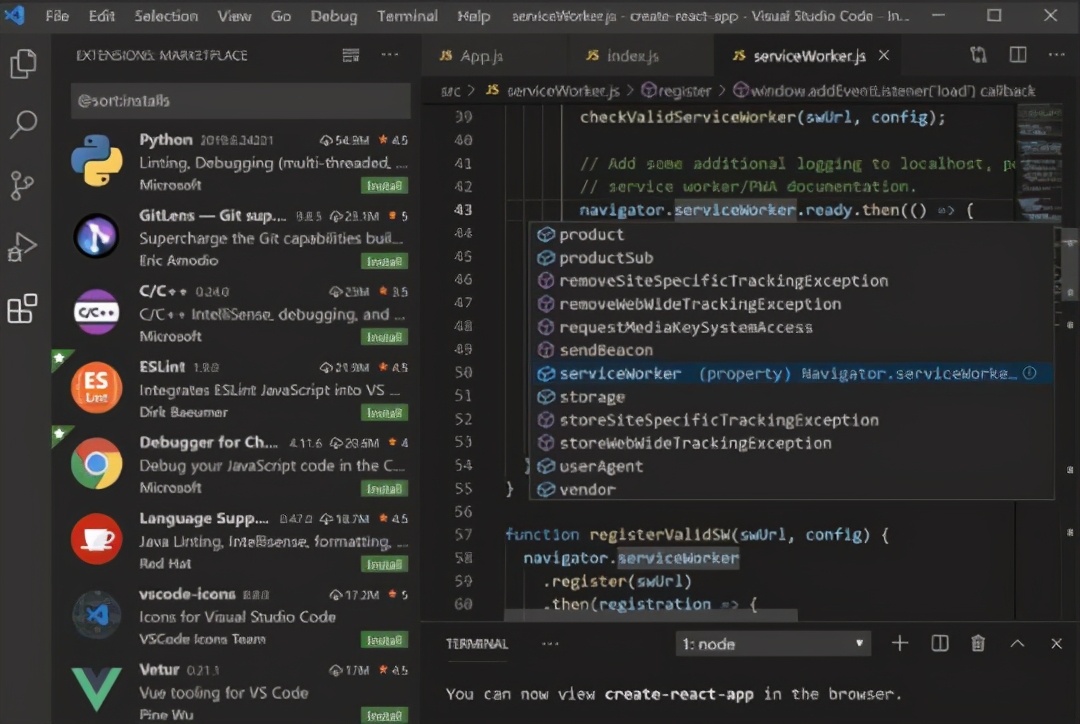Split the editor to the right
This screenshot has width=1080, height=724.
(x=1017, y=54)
